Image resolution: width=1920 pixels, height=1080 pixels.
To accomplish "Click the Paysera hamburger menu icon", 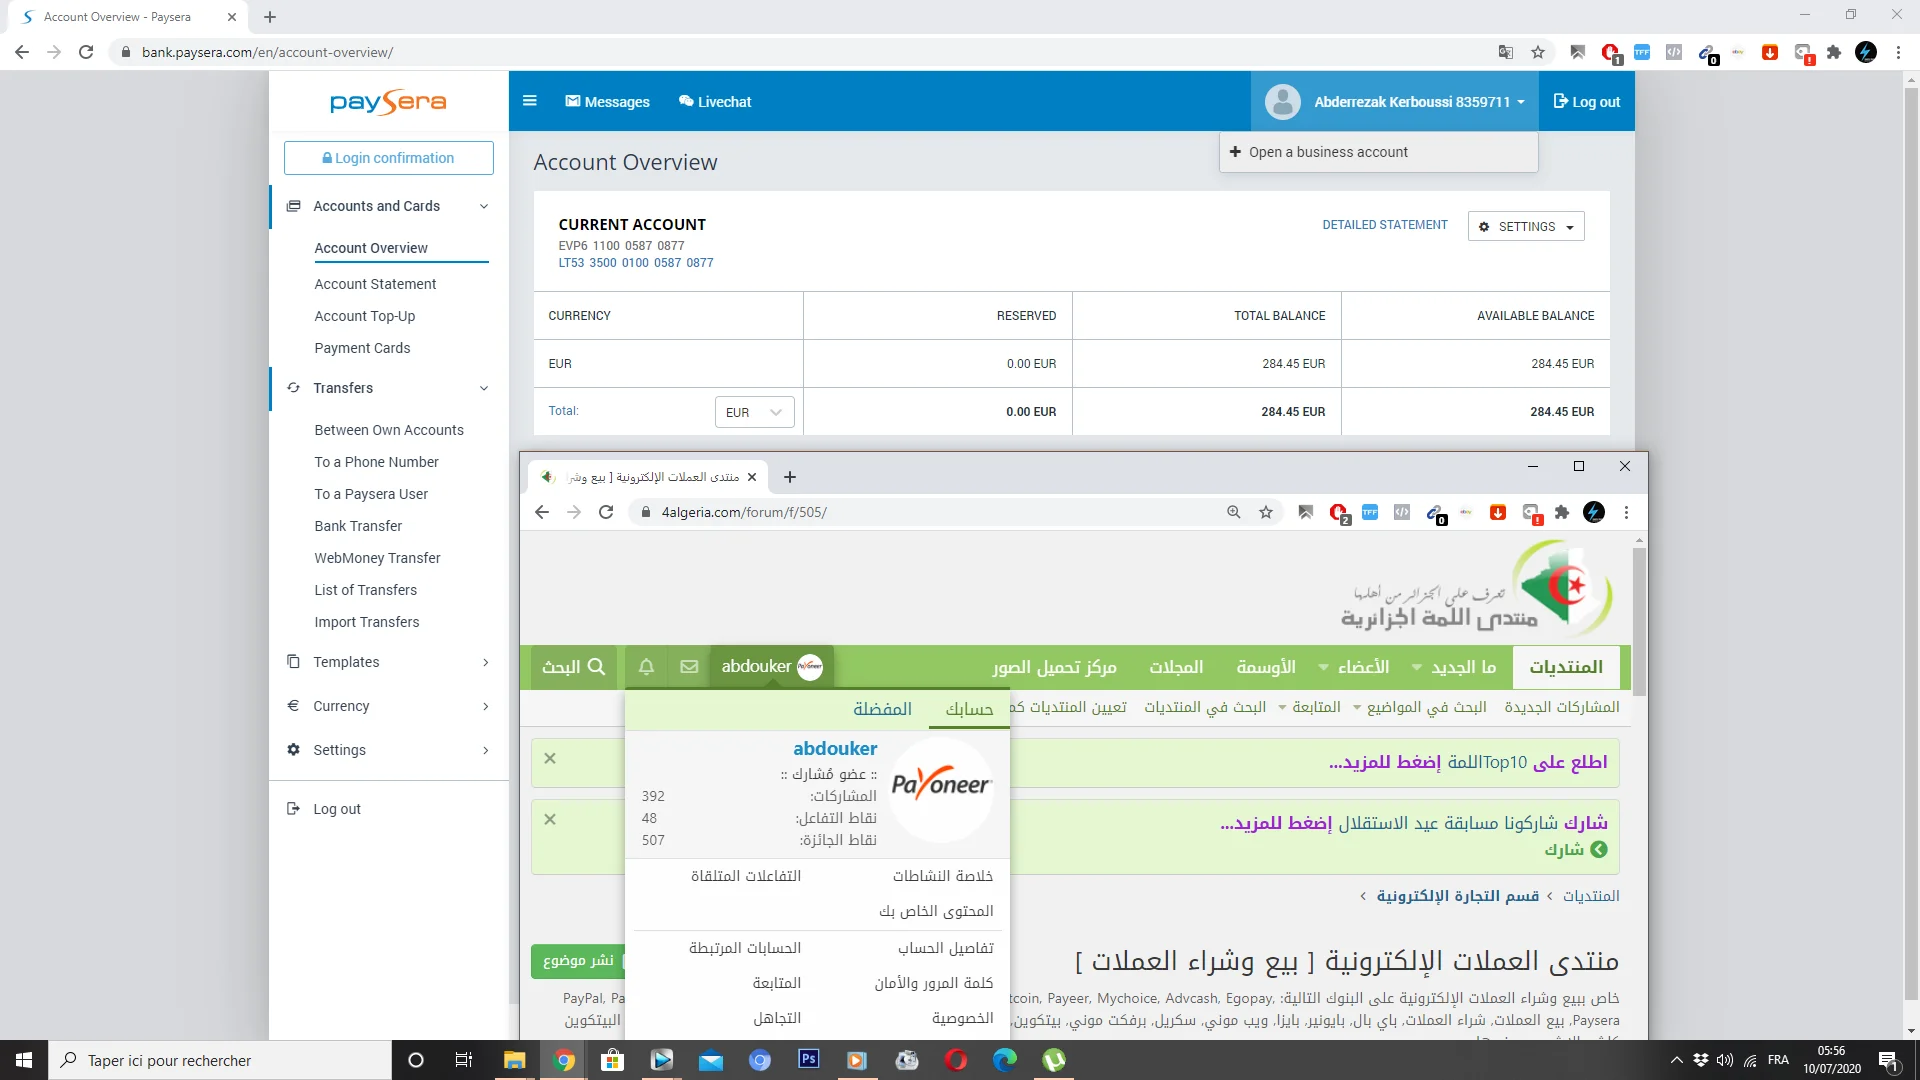I will tap(530, 101).
